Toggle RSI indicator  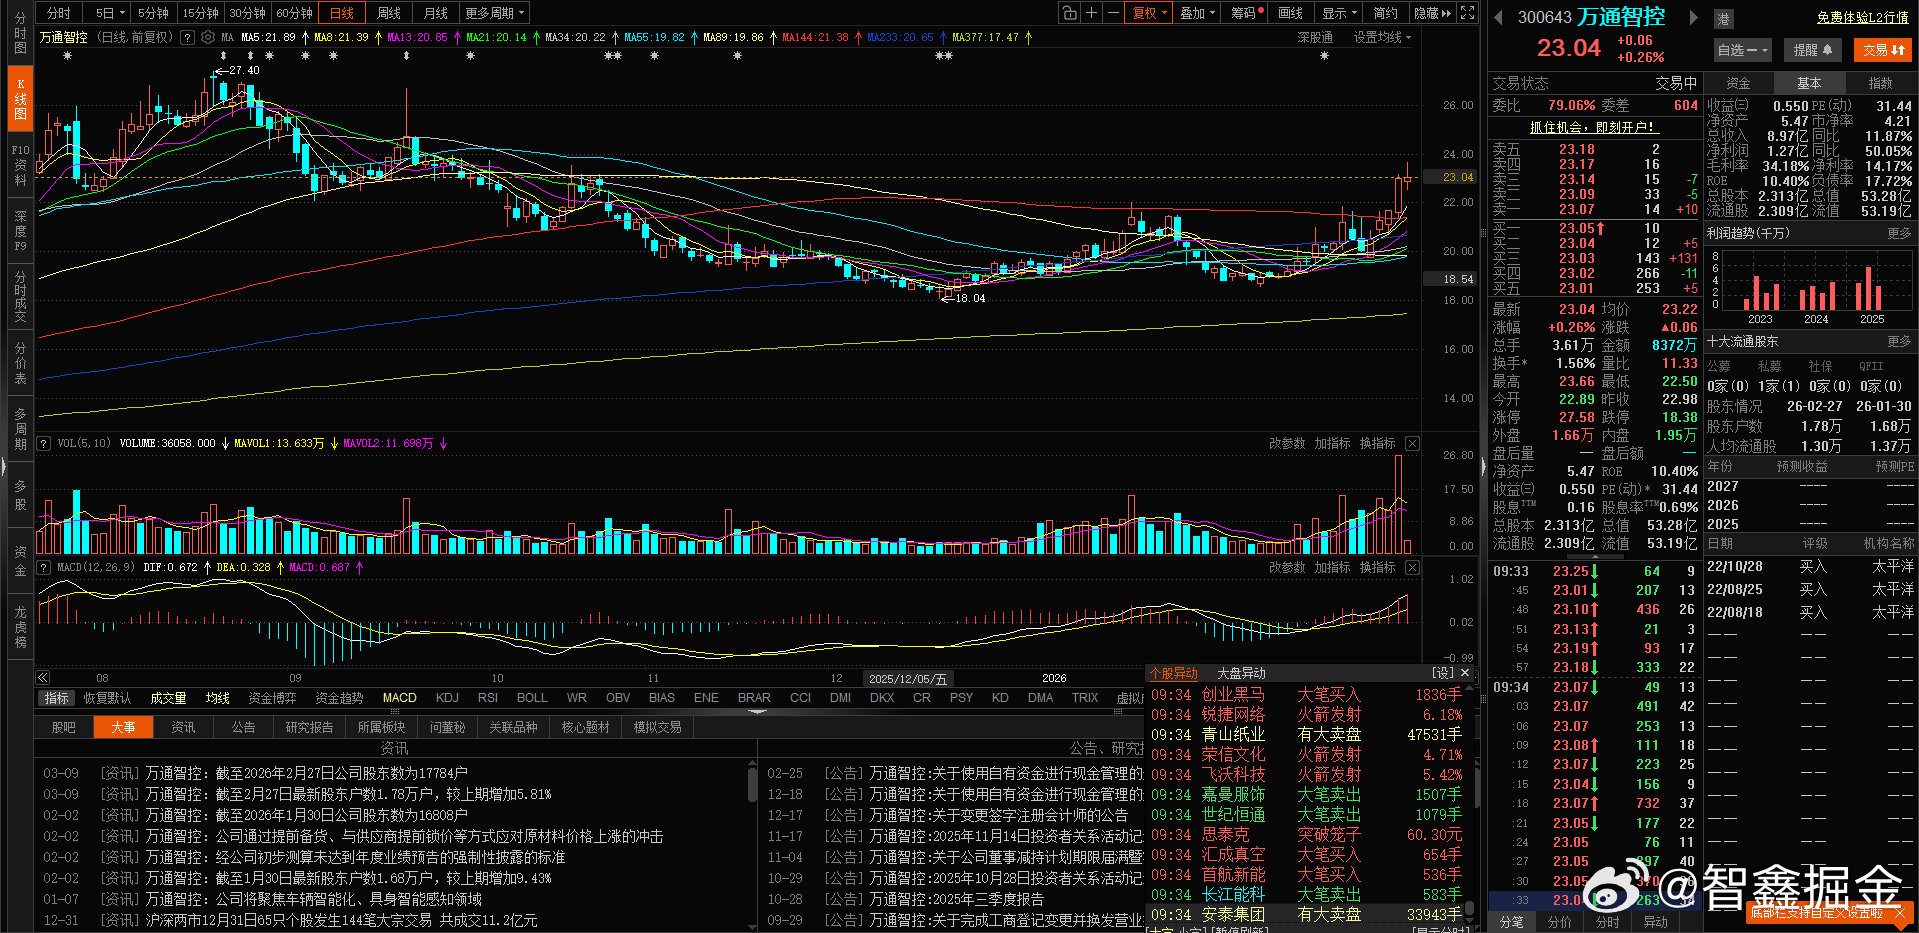[x=488, y=698]
